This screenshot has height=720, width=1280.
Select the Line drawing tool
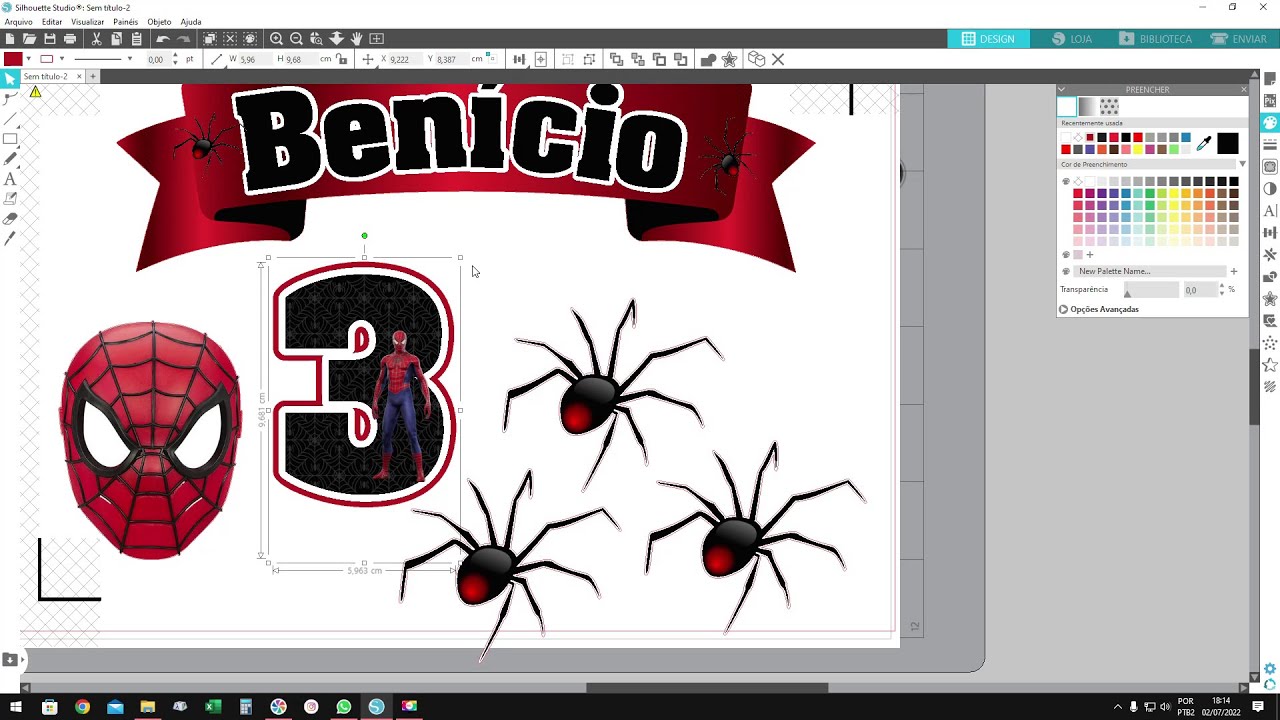click(10, 118)
